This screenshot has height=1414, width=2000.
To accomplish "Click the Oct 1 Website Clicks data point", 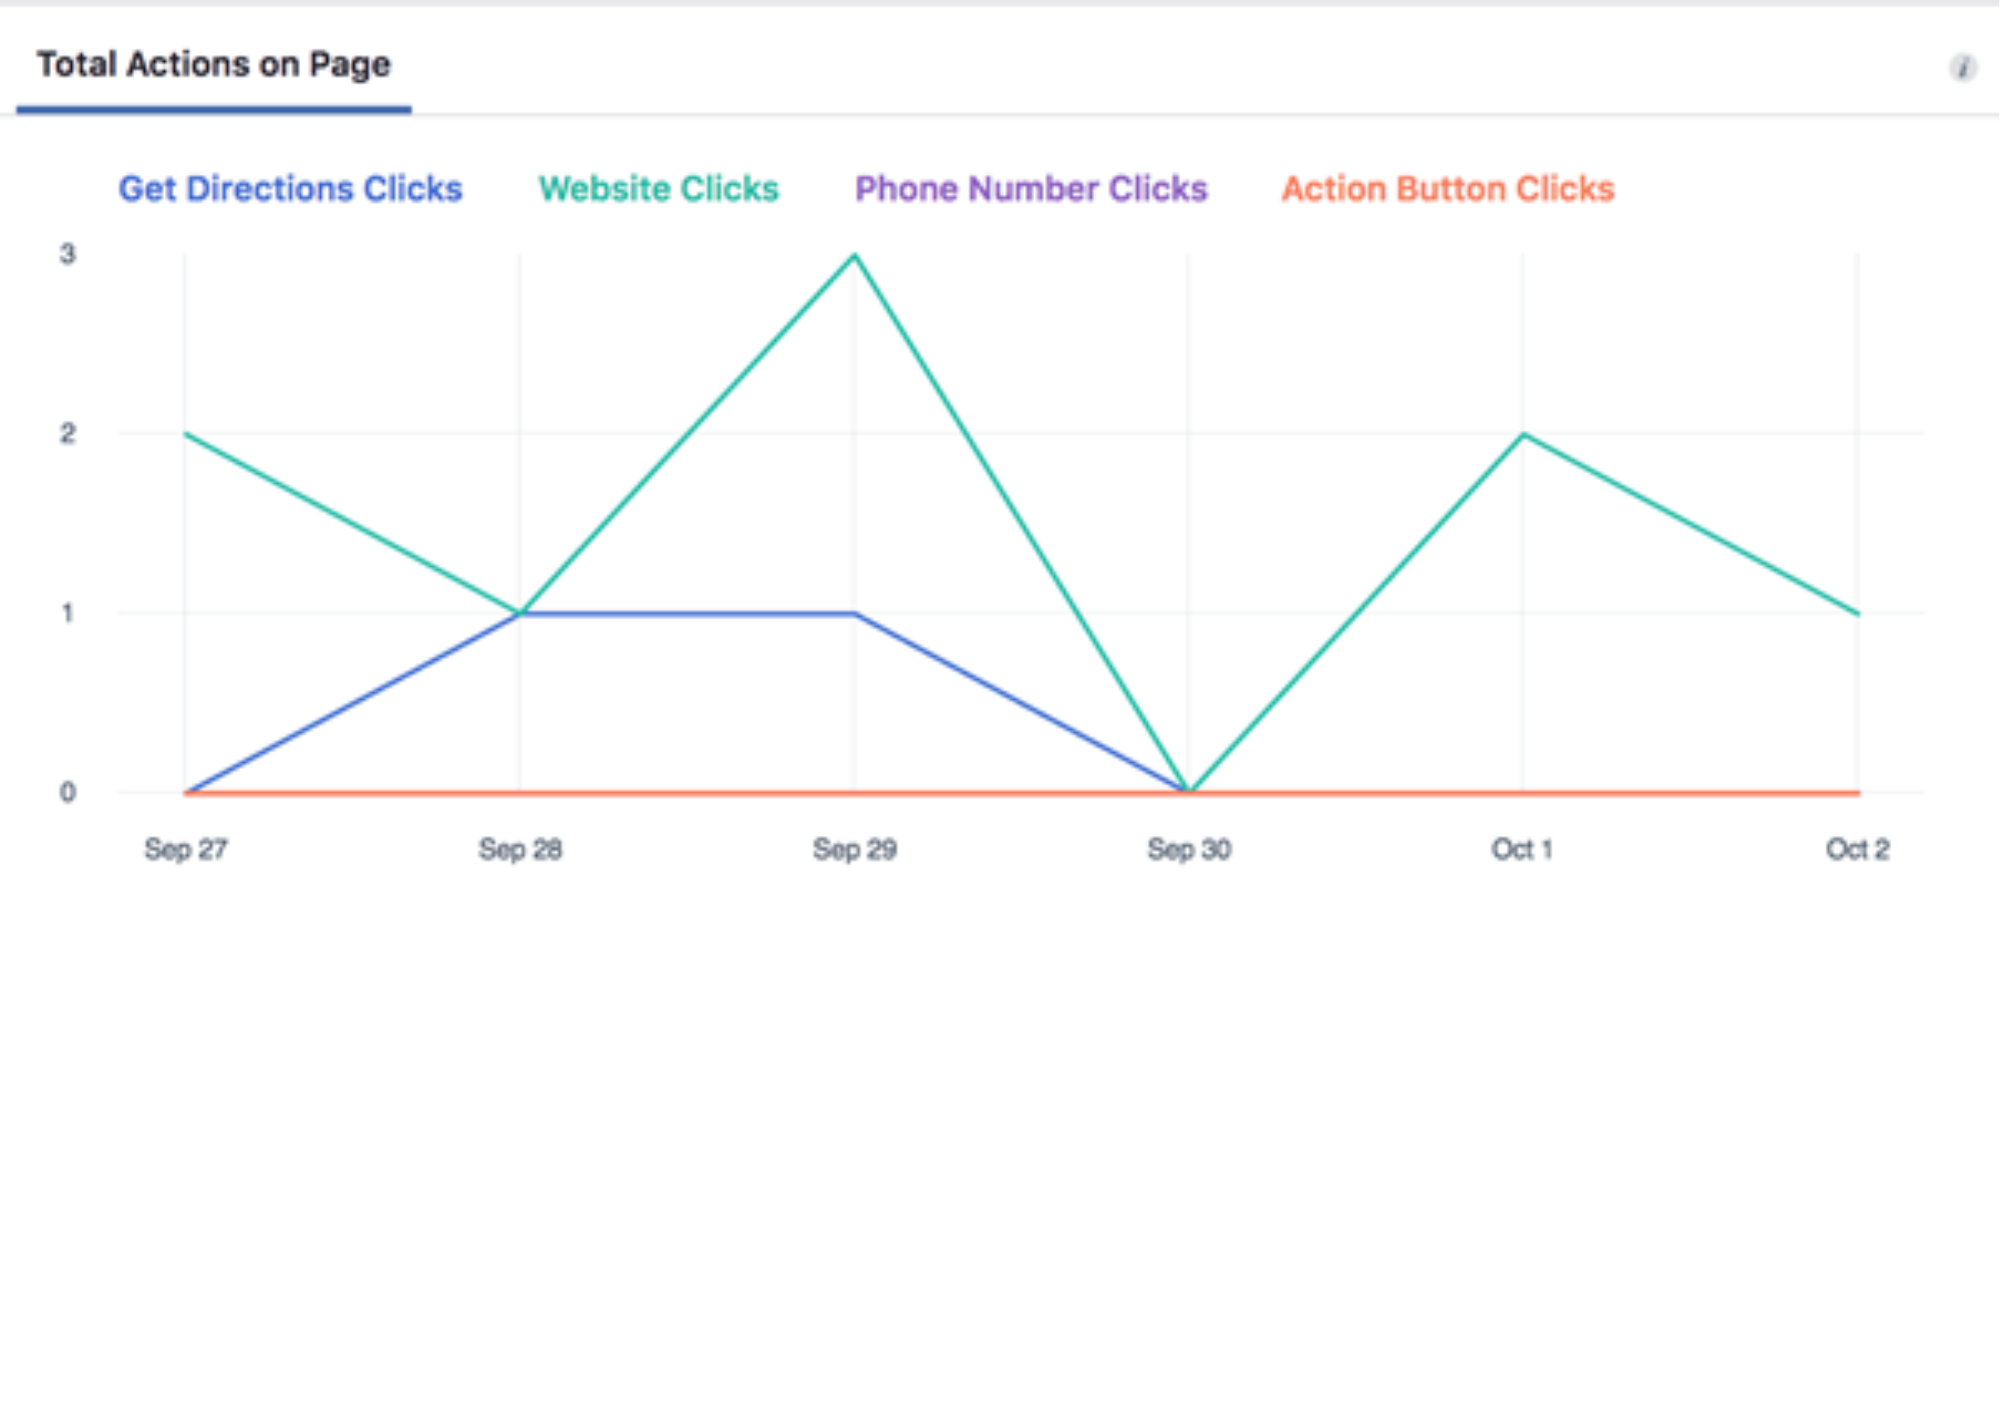I will coord(1523,434).
